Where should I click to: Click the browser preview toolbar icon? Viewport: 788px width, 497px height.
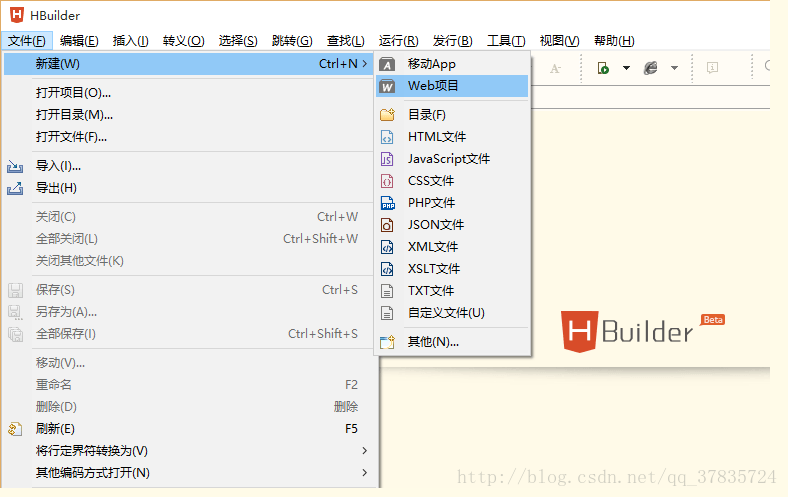tap(650, 68)
